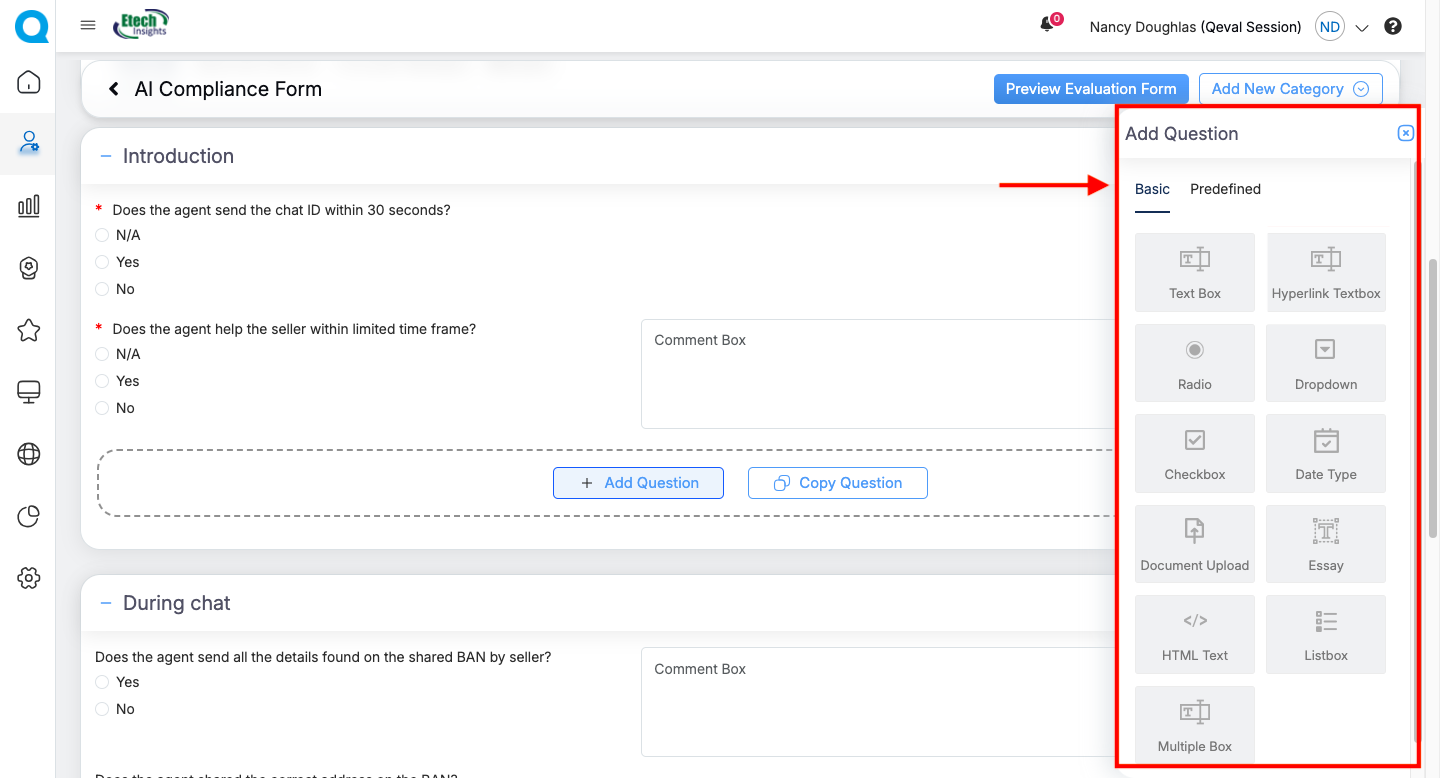The width and height of the screenshot is (1440, 778).
Task: Pick the Date Type question tile
Action: coord(1325,453)
